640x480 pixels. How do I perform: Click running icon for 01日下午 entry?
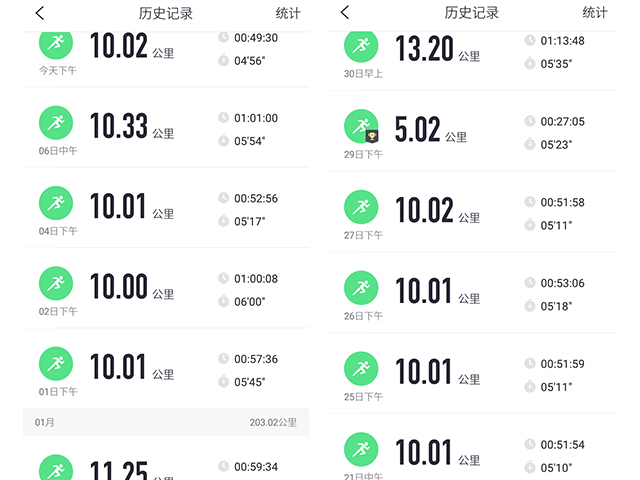pyautogui.click(x=56, y=363)
